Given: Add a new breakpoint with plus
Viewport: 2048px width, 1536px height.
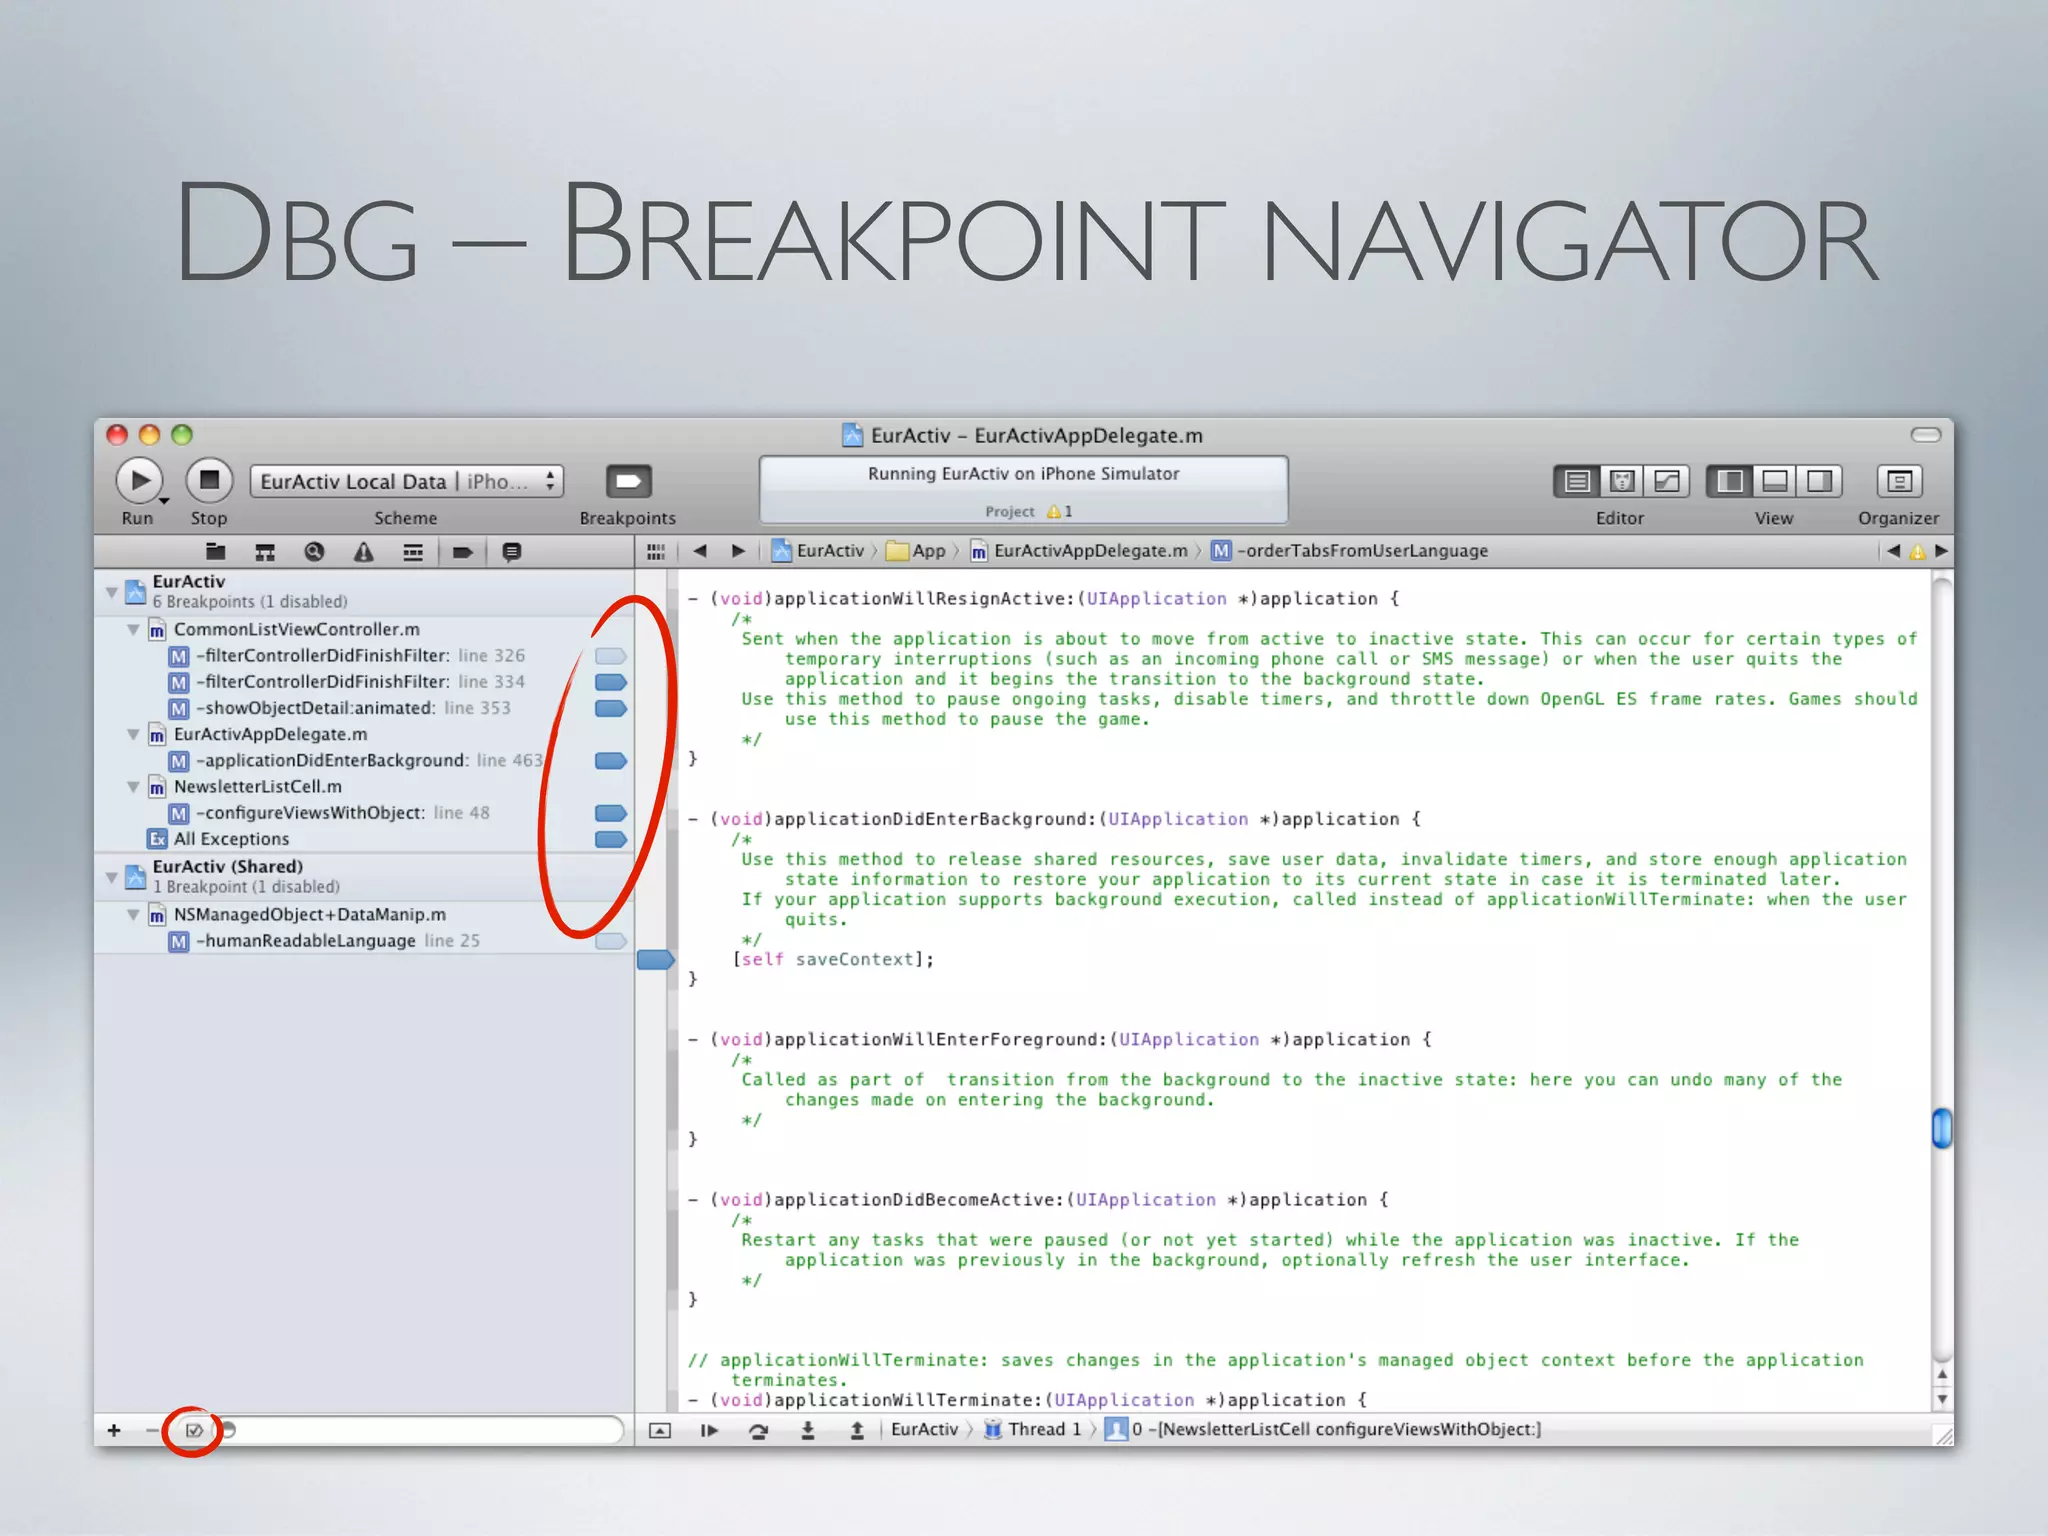Looking at the screenshot, I should tap(114, 1431).
